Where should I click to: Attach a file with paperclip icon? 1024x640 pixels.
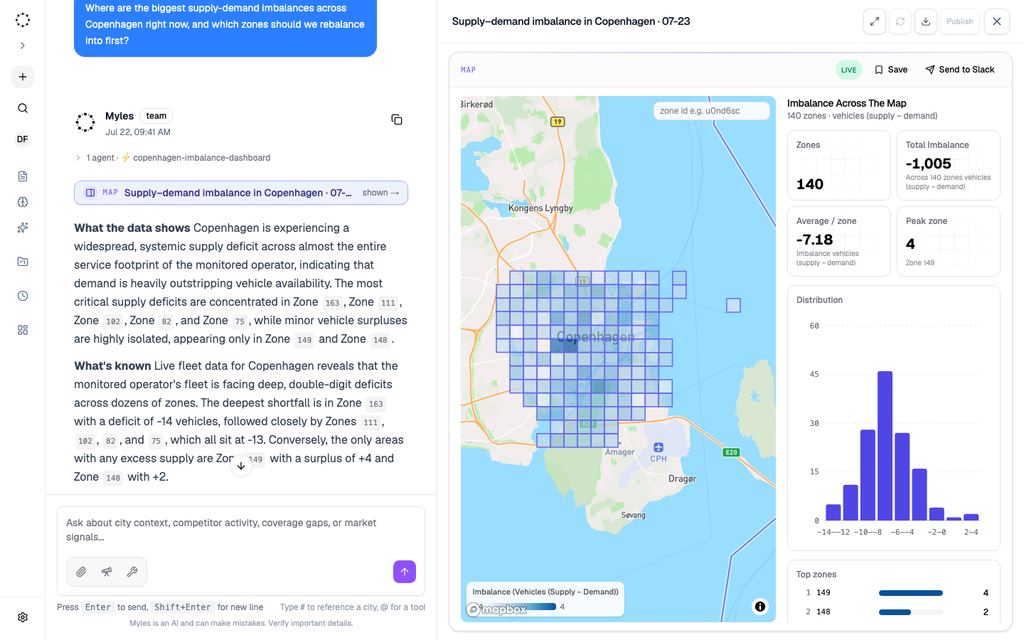point(80,571)
